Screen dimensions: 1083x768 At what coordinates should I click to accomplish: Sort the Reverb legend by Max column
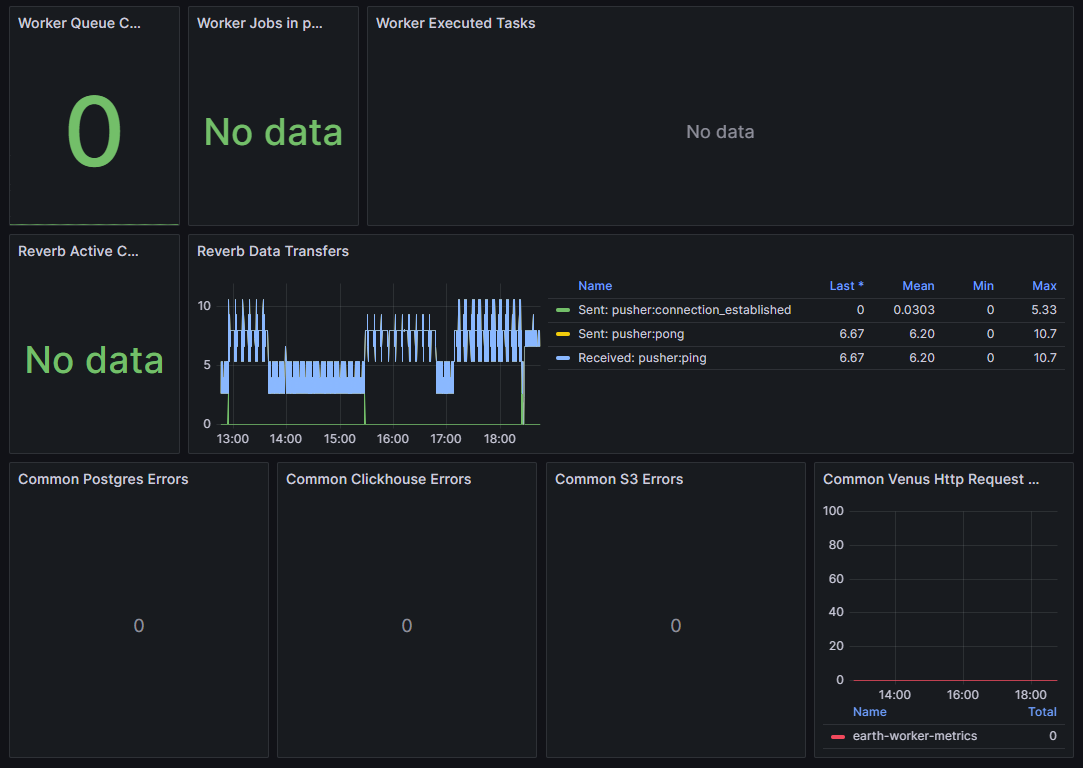point(1044,286)
